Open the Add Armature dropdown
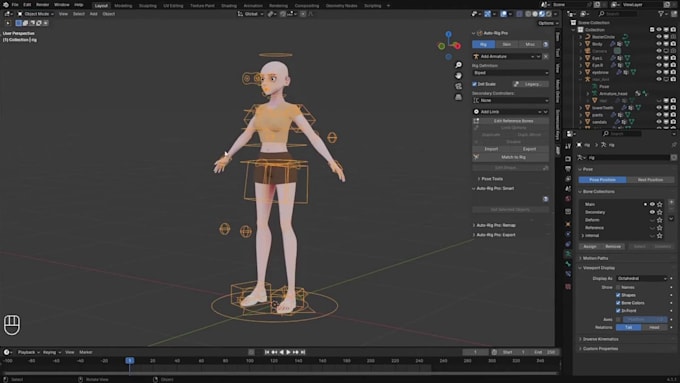Image resolution: width=680 pixels, height=383 pixels. [x=507, y=56]
